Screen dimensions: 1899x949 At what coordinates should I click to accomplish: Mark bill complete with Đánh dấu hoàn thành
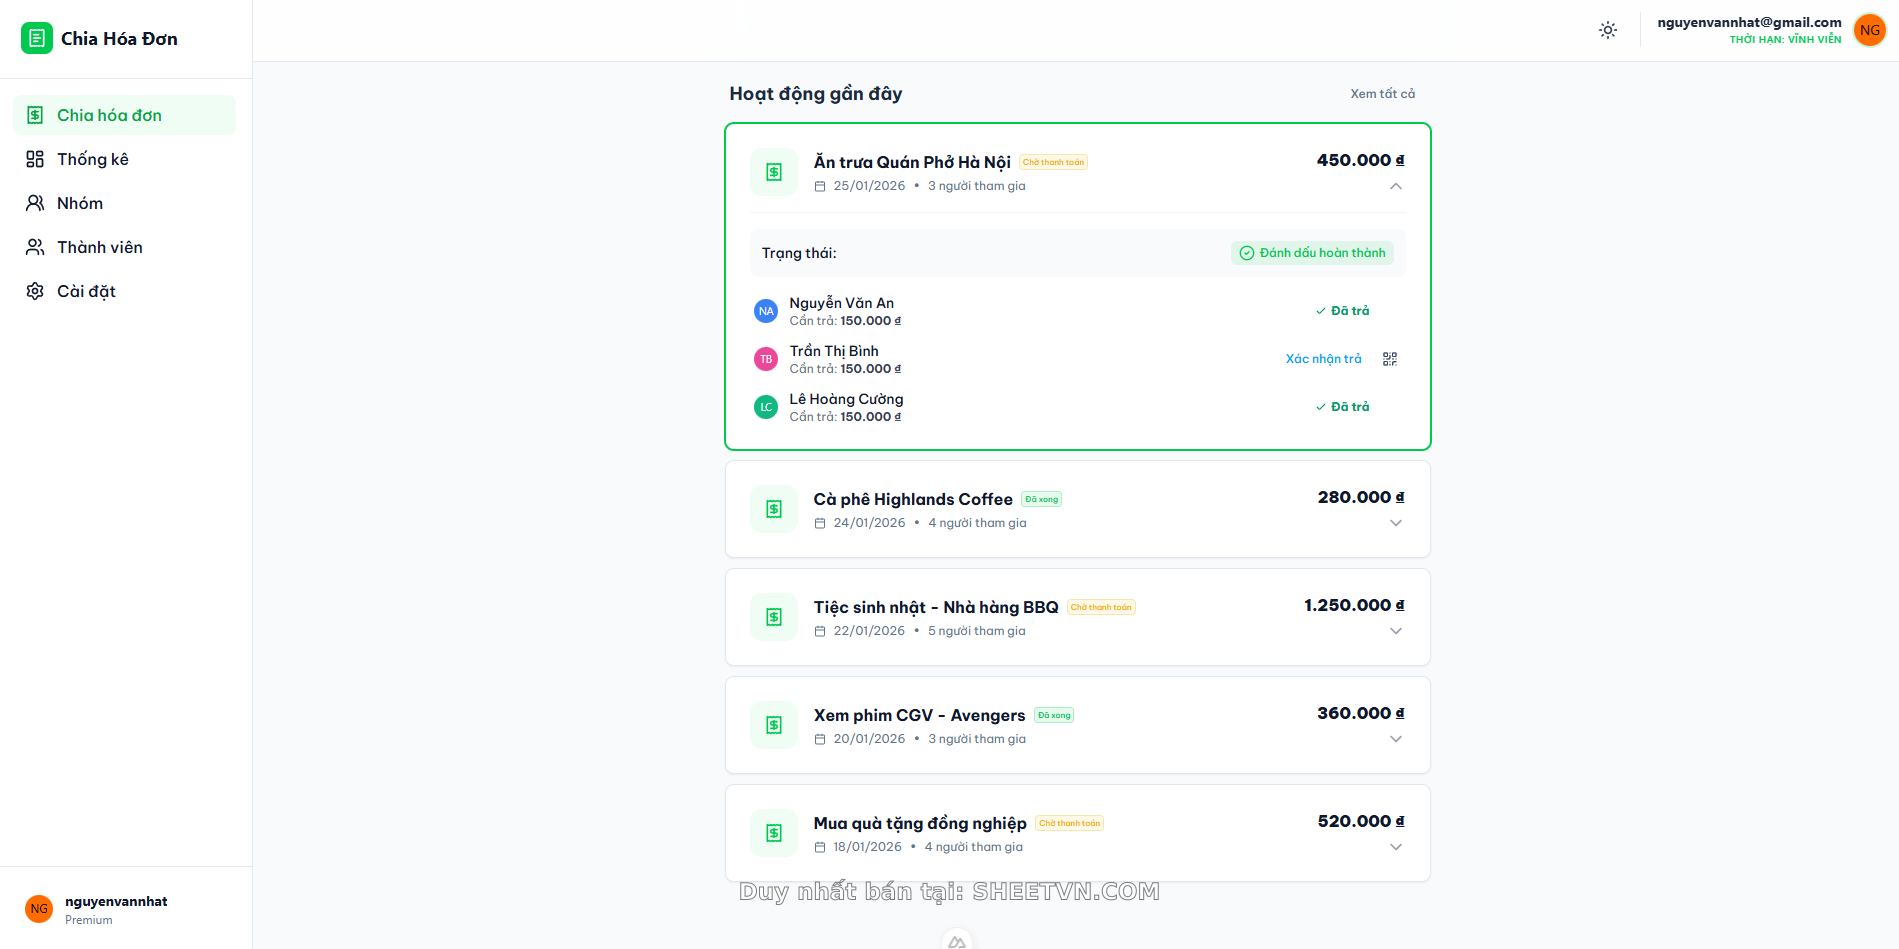pyautogui.click(x=1312, y=253)
